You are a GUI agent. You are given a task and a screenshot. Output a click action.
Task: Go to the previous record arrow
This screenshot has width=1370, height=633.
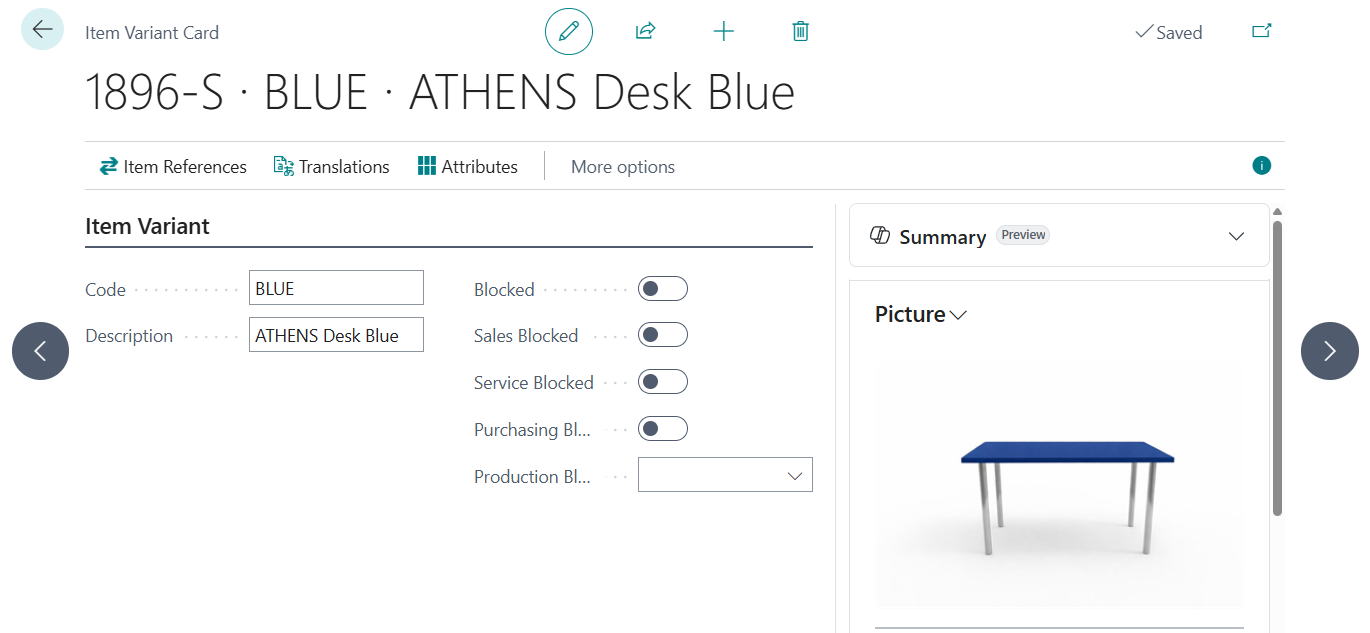[x=41, y=351]
